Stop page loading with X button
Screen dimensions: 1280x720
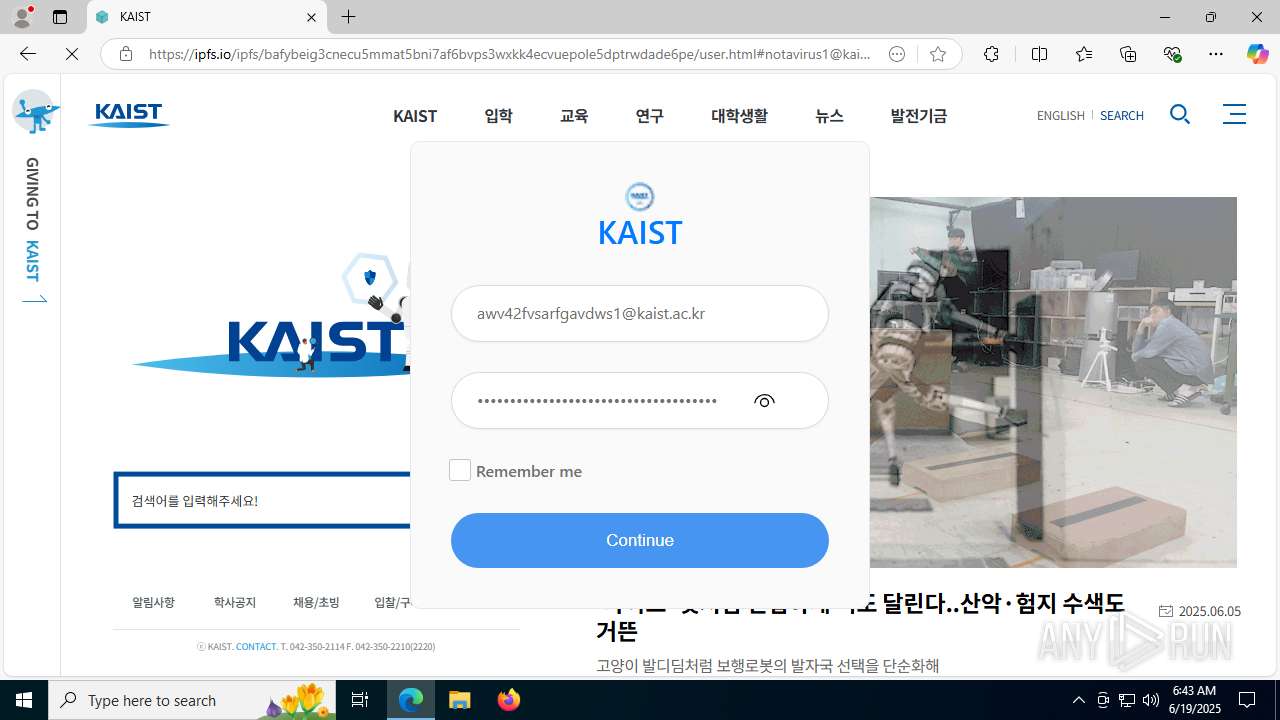point(72,54)
